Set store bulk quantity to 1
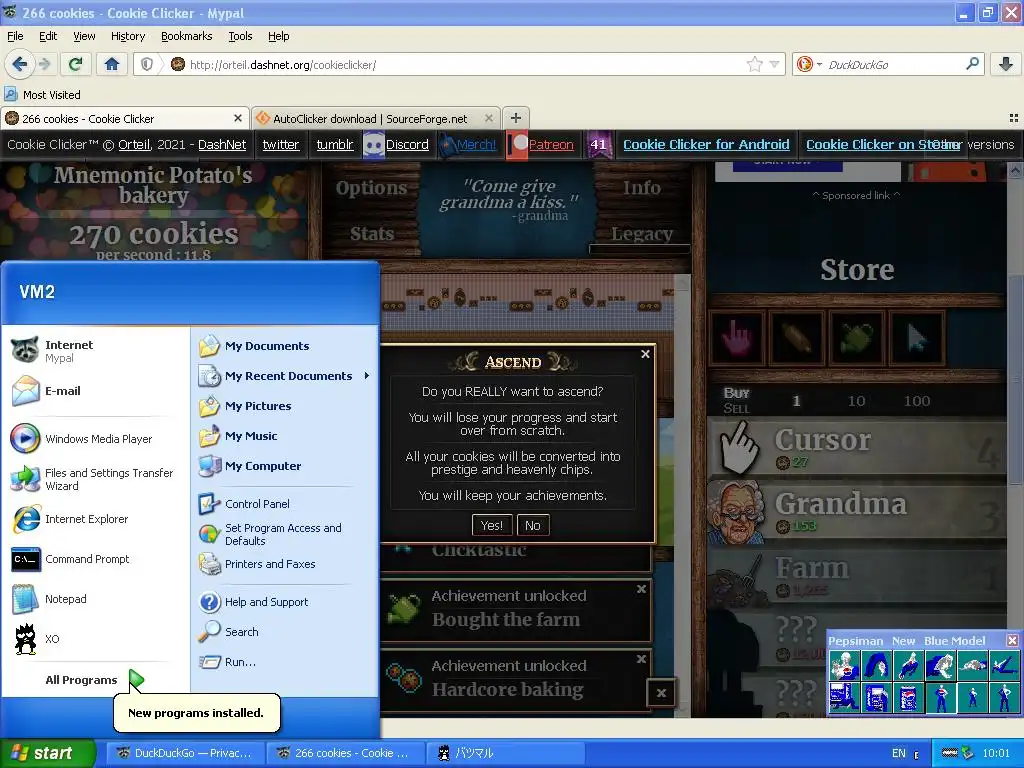Viewport: 1024px width, 768px height. click(796, 401)
